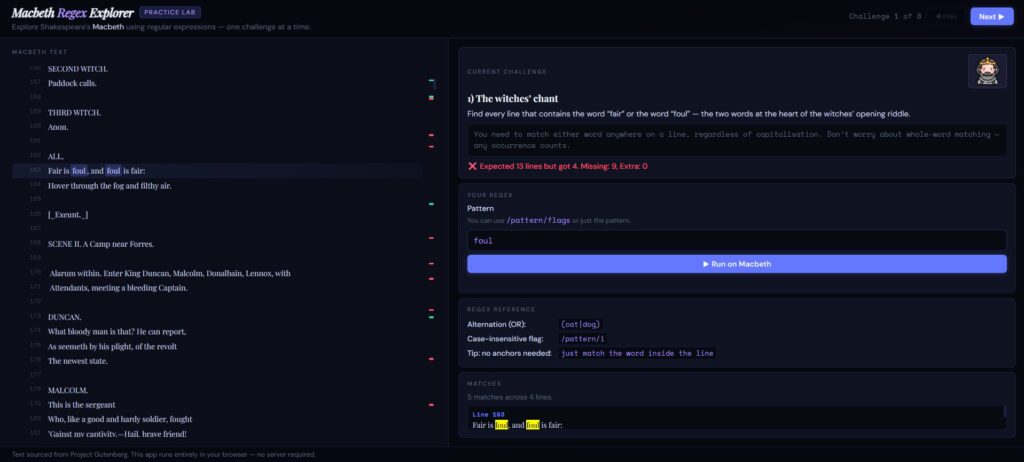Click the 'Anon.' line
Image resolution: width=1024 pixels, height=462 pixels.
[x=58, y=127]
